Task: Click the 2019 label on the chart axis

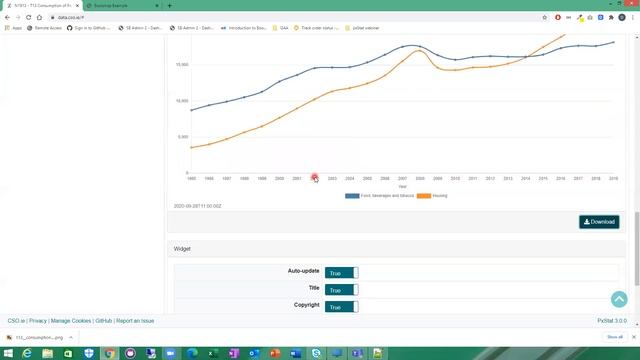Action: tap(613, 179)
